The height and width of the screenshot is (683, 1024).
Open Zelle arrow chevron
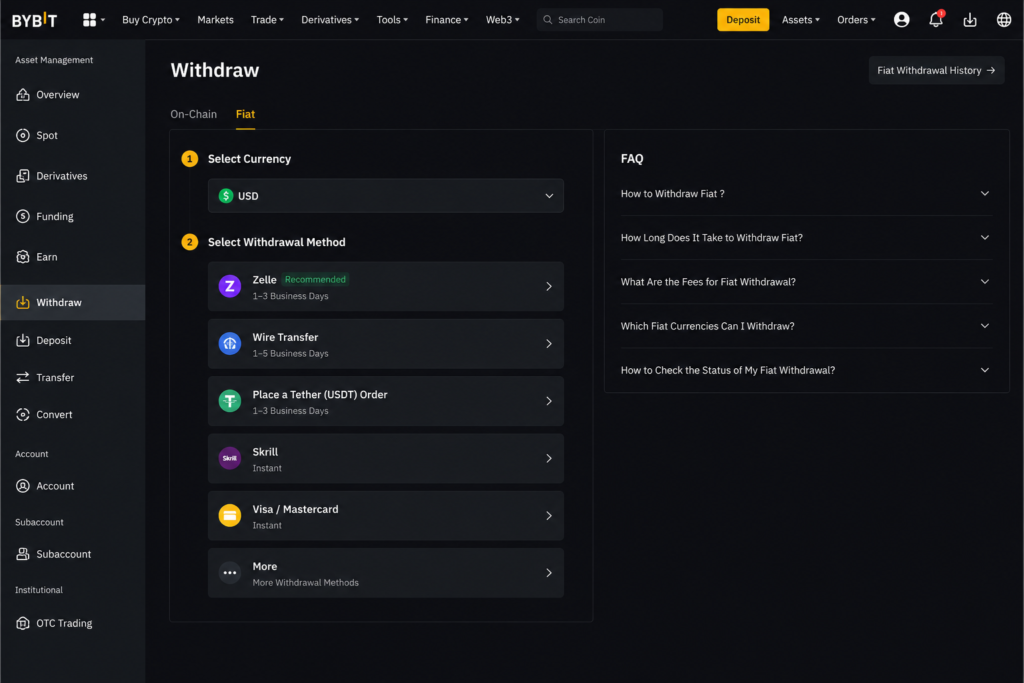click(549, 286)
